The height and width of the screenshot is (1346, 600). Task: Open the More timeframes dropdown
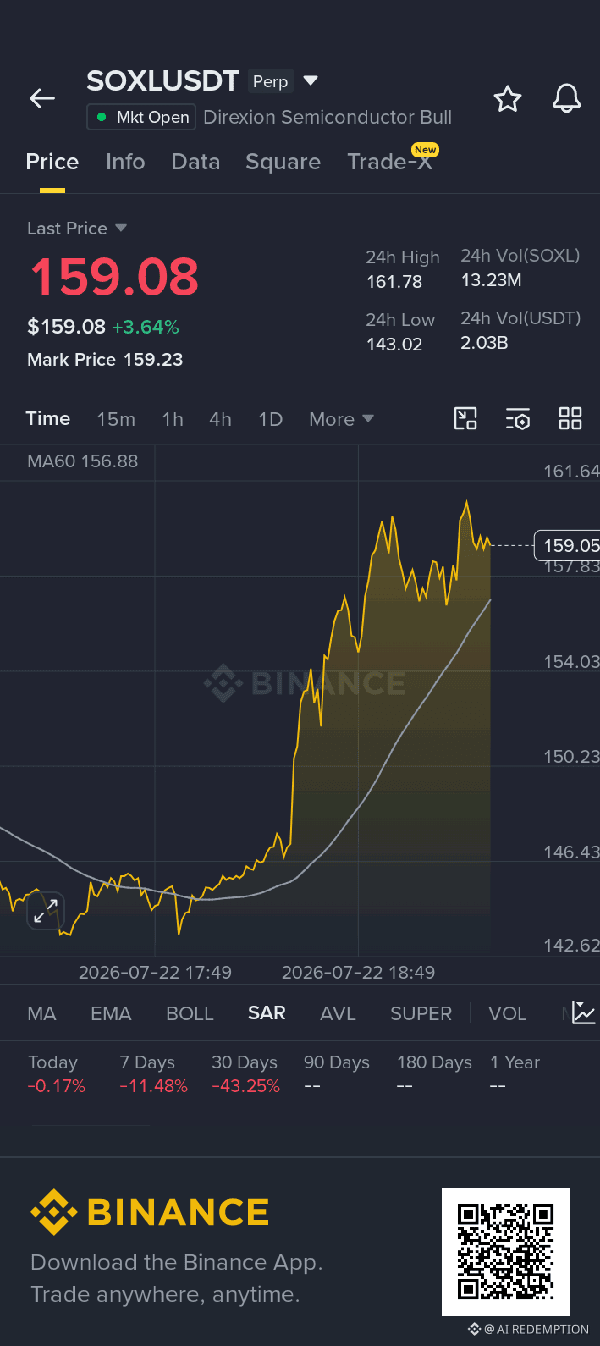(341, 419)
